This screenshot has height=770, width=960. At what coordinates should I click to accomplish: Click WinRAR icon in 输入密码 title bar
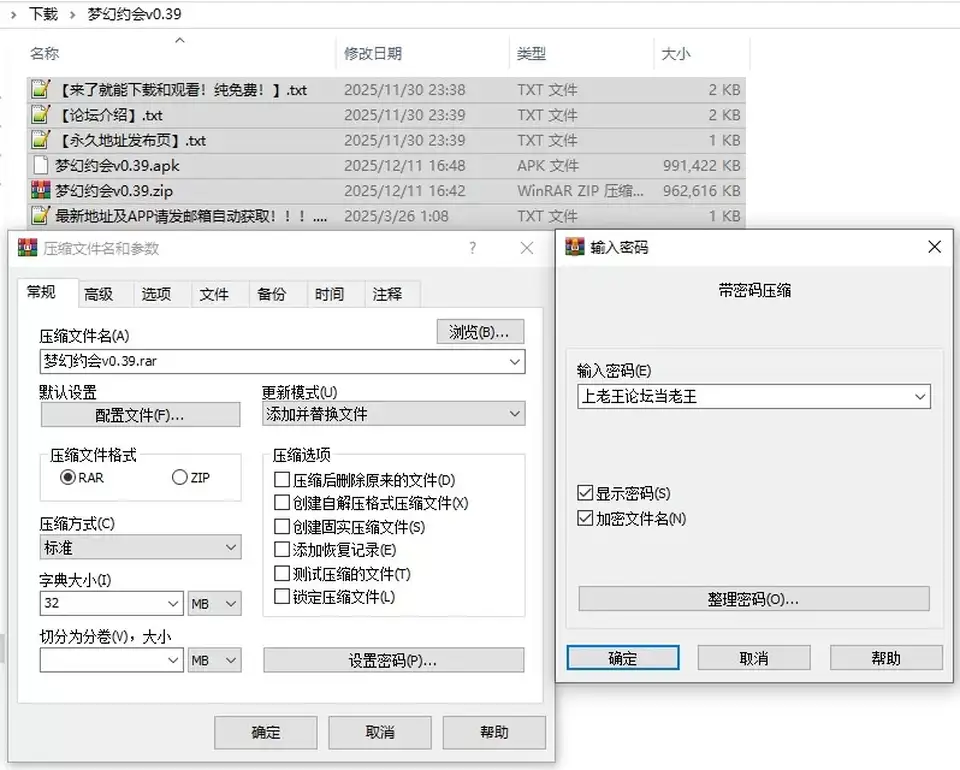(574, 247)
